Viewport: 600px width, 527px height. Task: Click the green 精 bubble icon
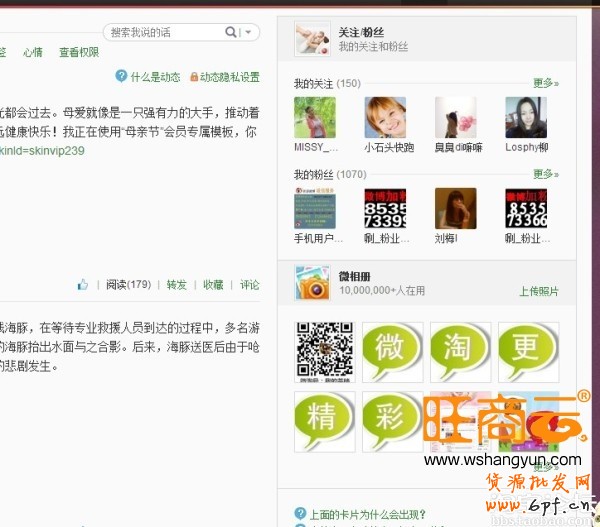[x=323, y=418]
